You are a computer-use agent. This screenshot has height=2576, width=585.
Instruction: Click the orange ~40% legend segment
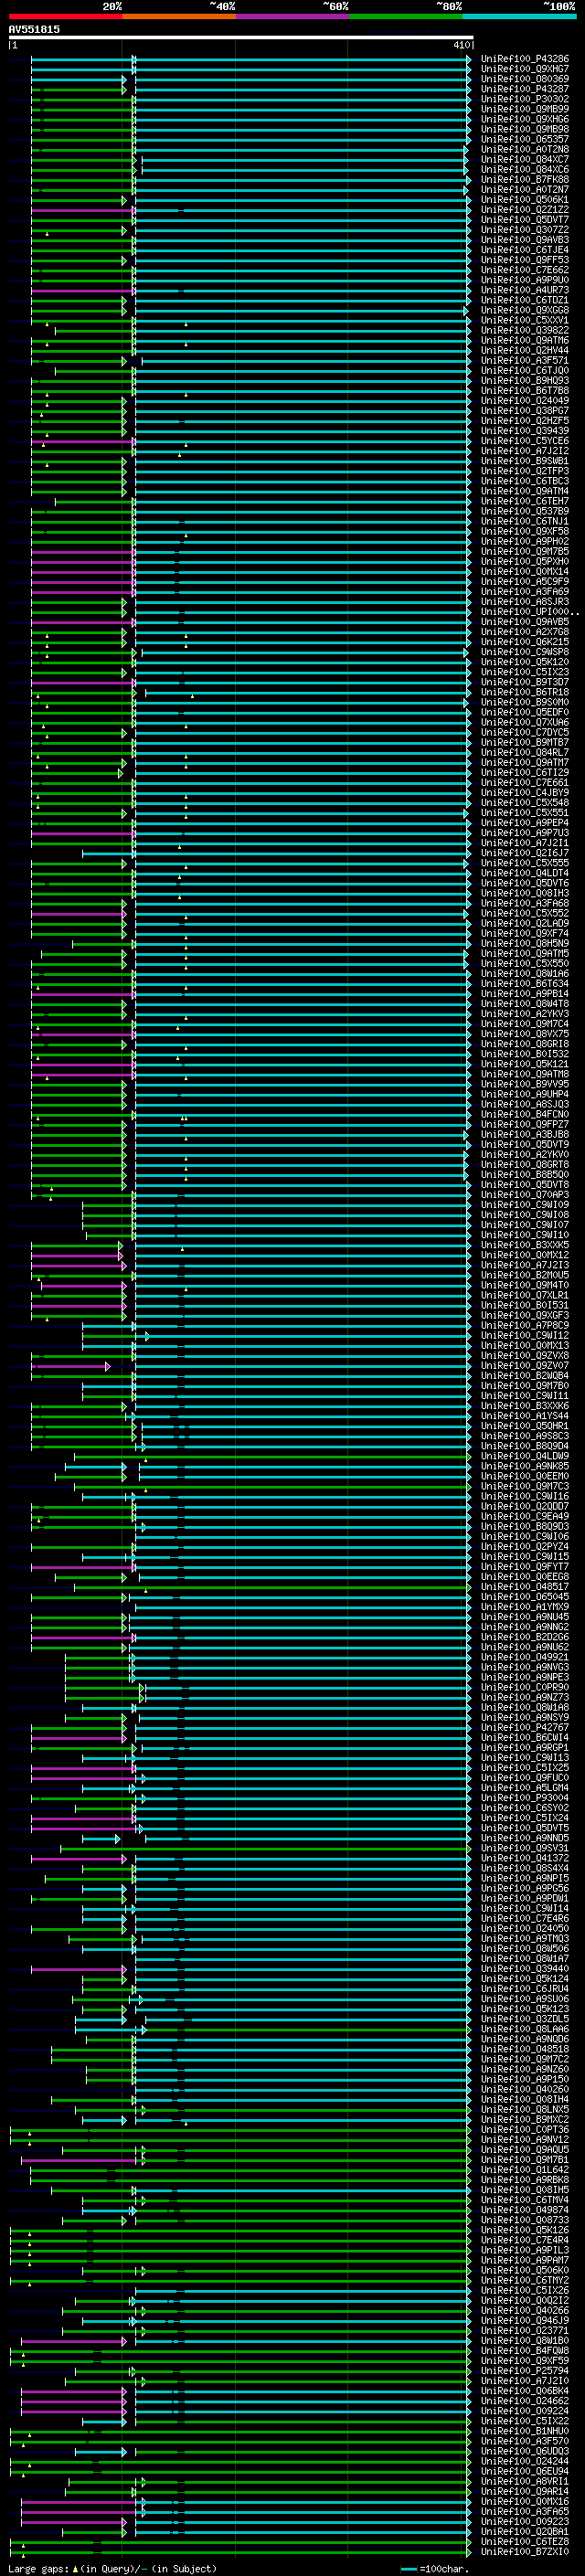tap(178, 16)
